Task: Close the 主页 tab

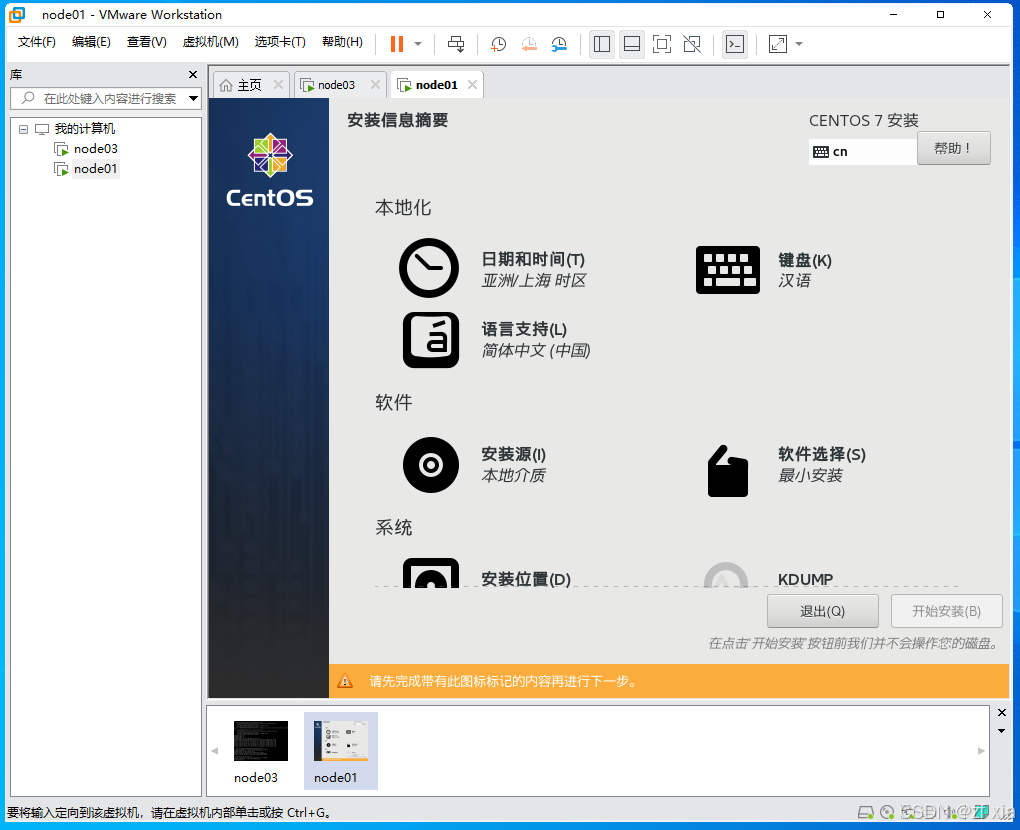Action: 278,85
